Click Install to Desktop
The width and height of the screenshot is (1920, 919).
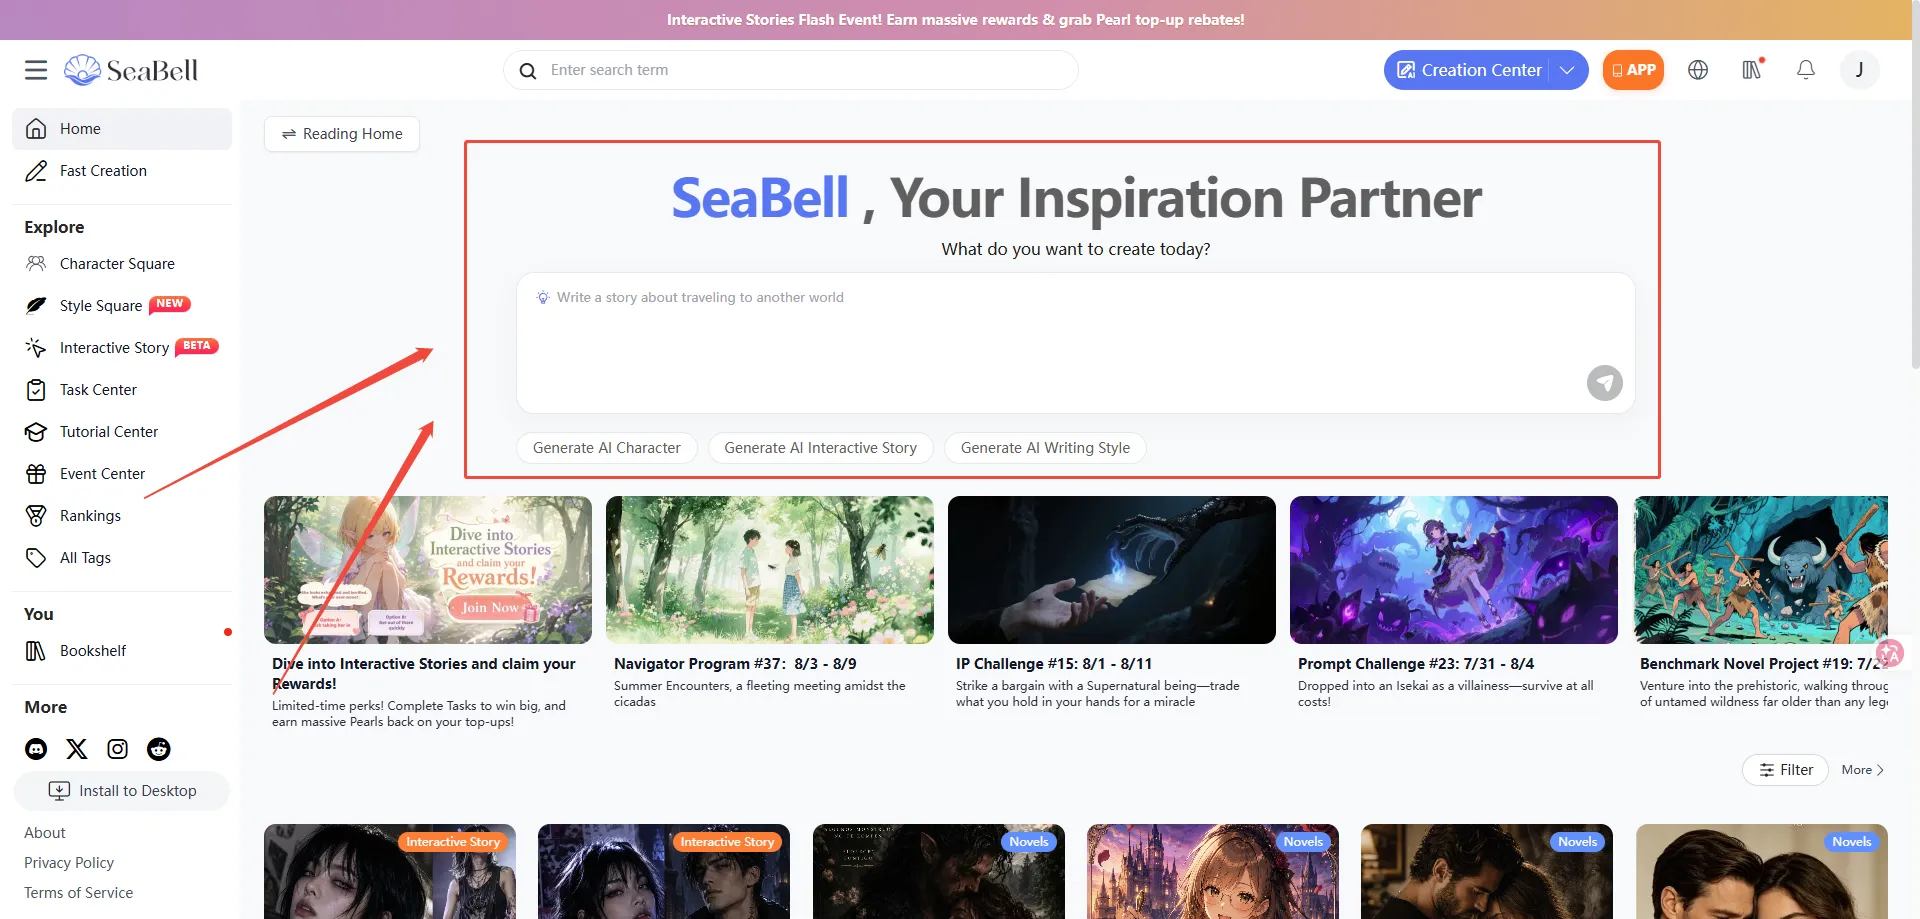122,791
